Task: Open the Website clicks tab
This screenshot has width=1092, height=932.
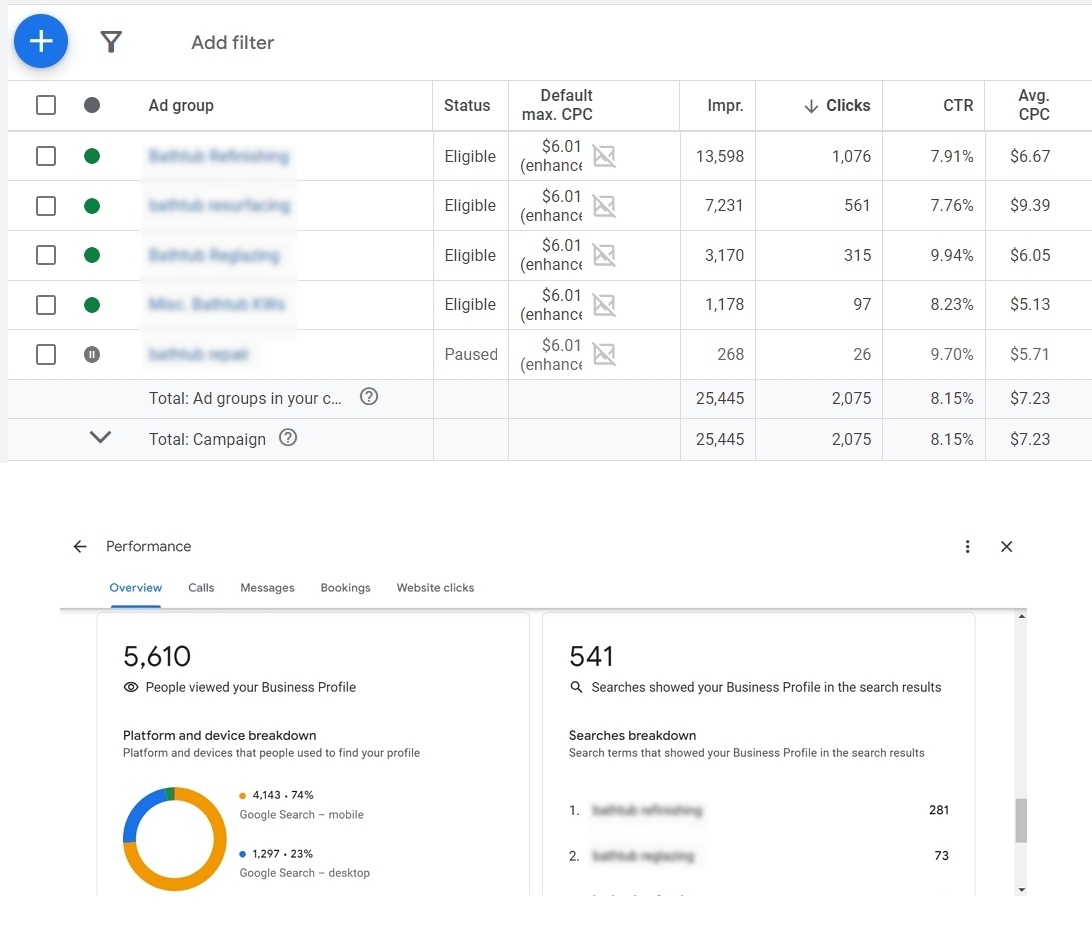Action: point(435,588)
